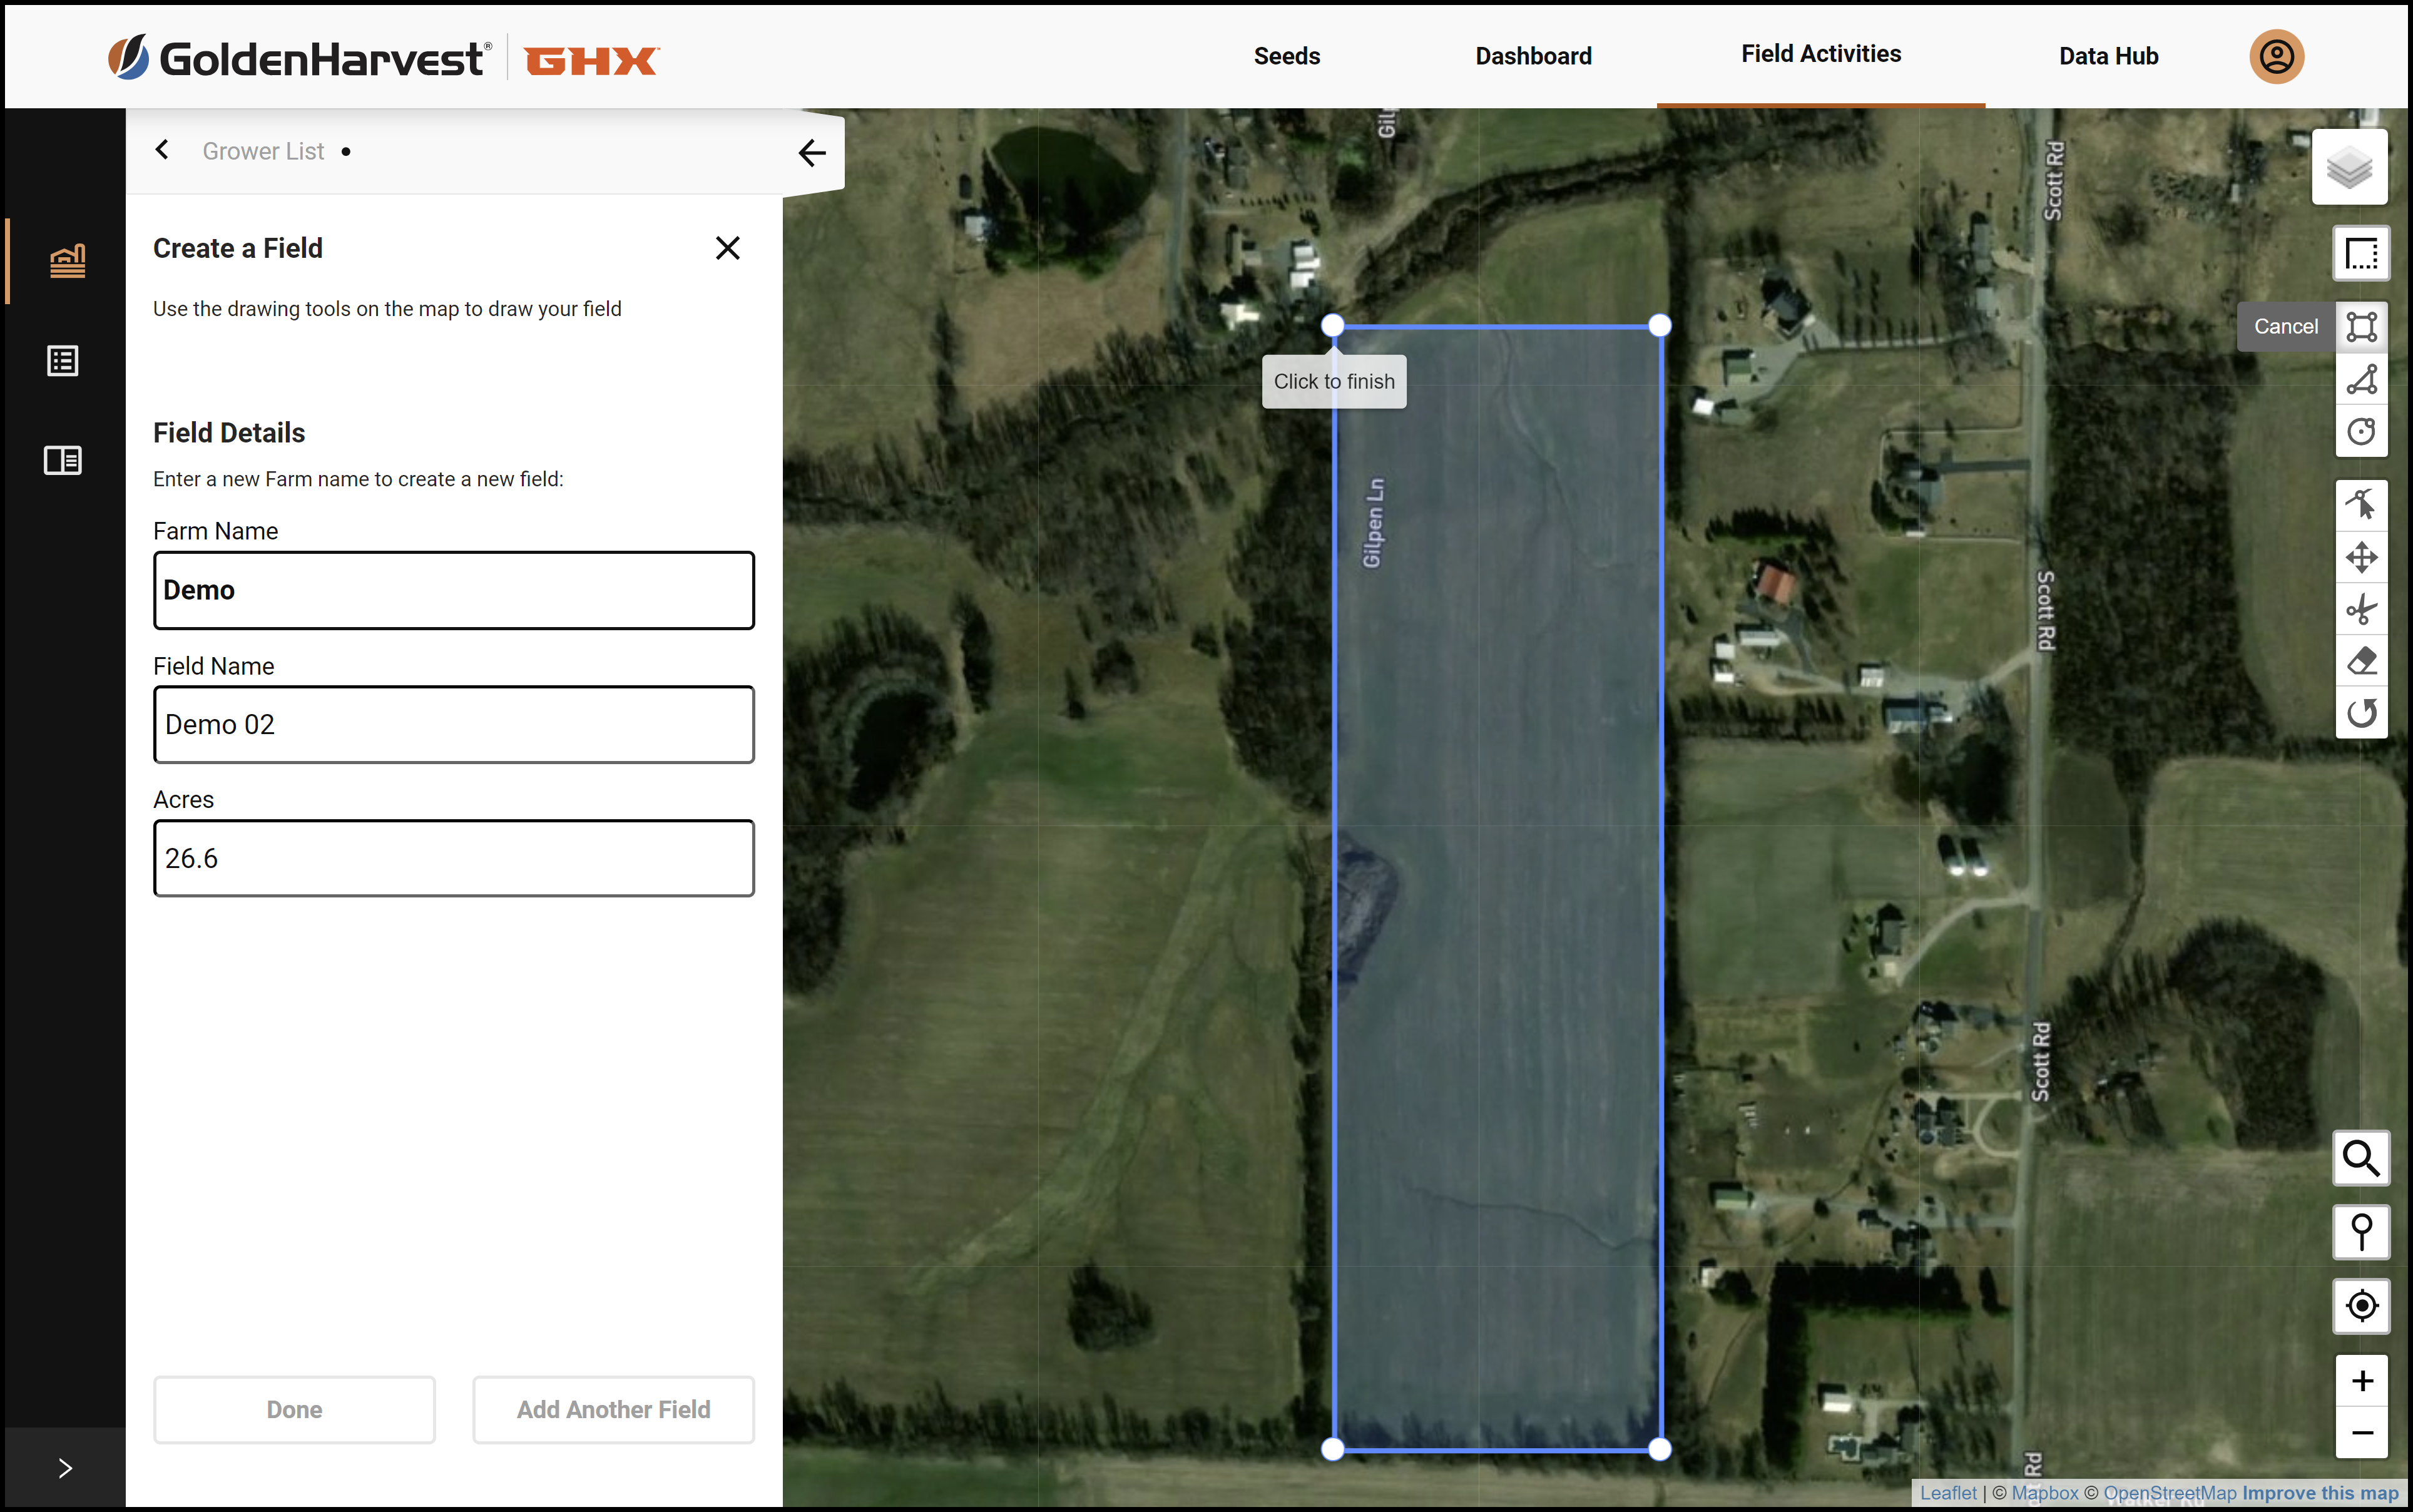Image resolution: width=2413 pixels, height=1512 pixels.
Task: Expand the left sidebar navigation
Action: pos(65,1468)
